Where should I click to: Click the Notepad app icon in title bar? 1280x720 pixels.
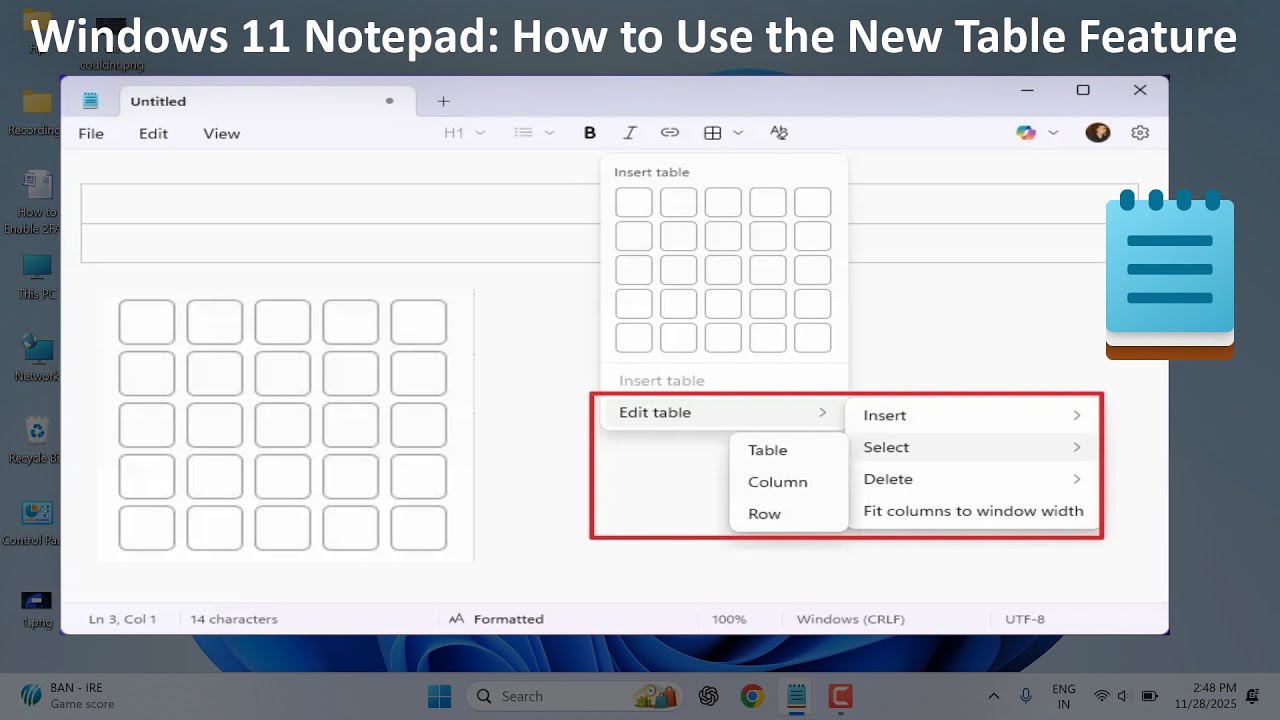pos(91,101)
